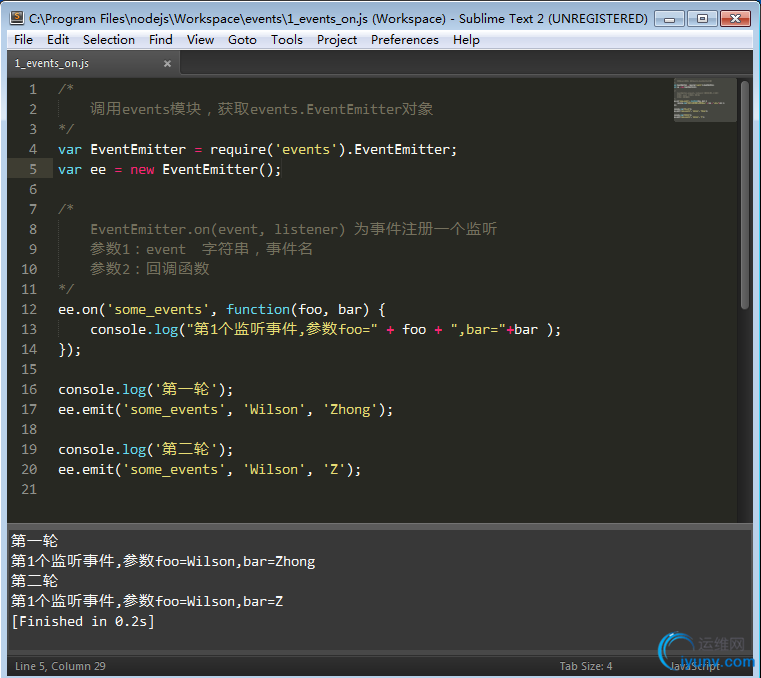
Task: Click 'Wilson' string on line 20
Action: tap(274, 470)
